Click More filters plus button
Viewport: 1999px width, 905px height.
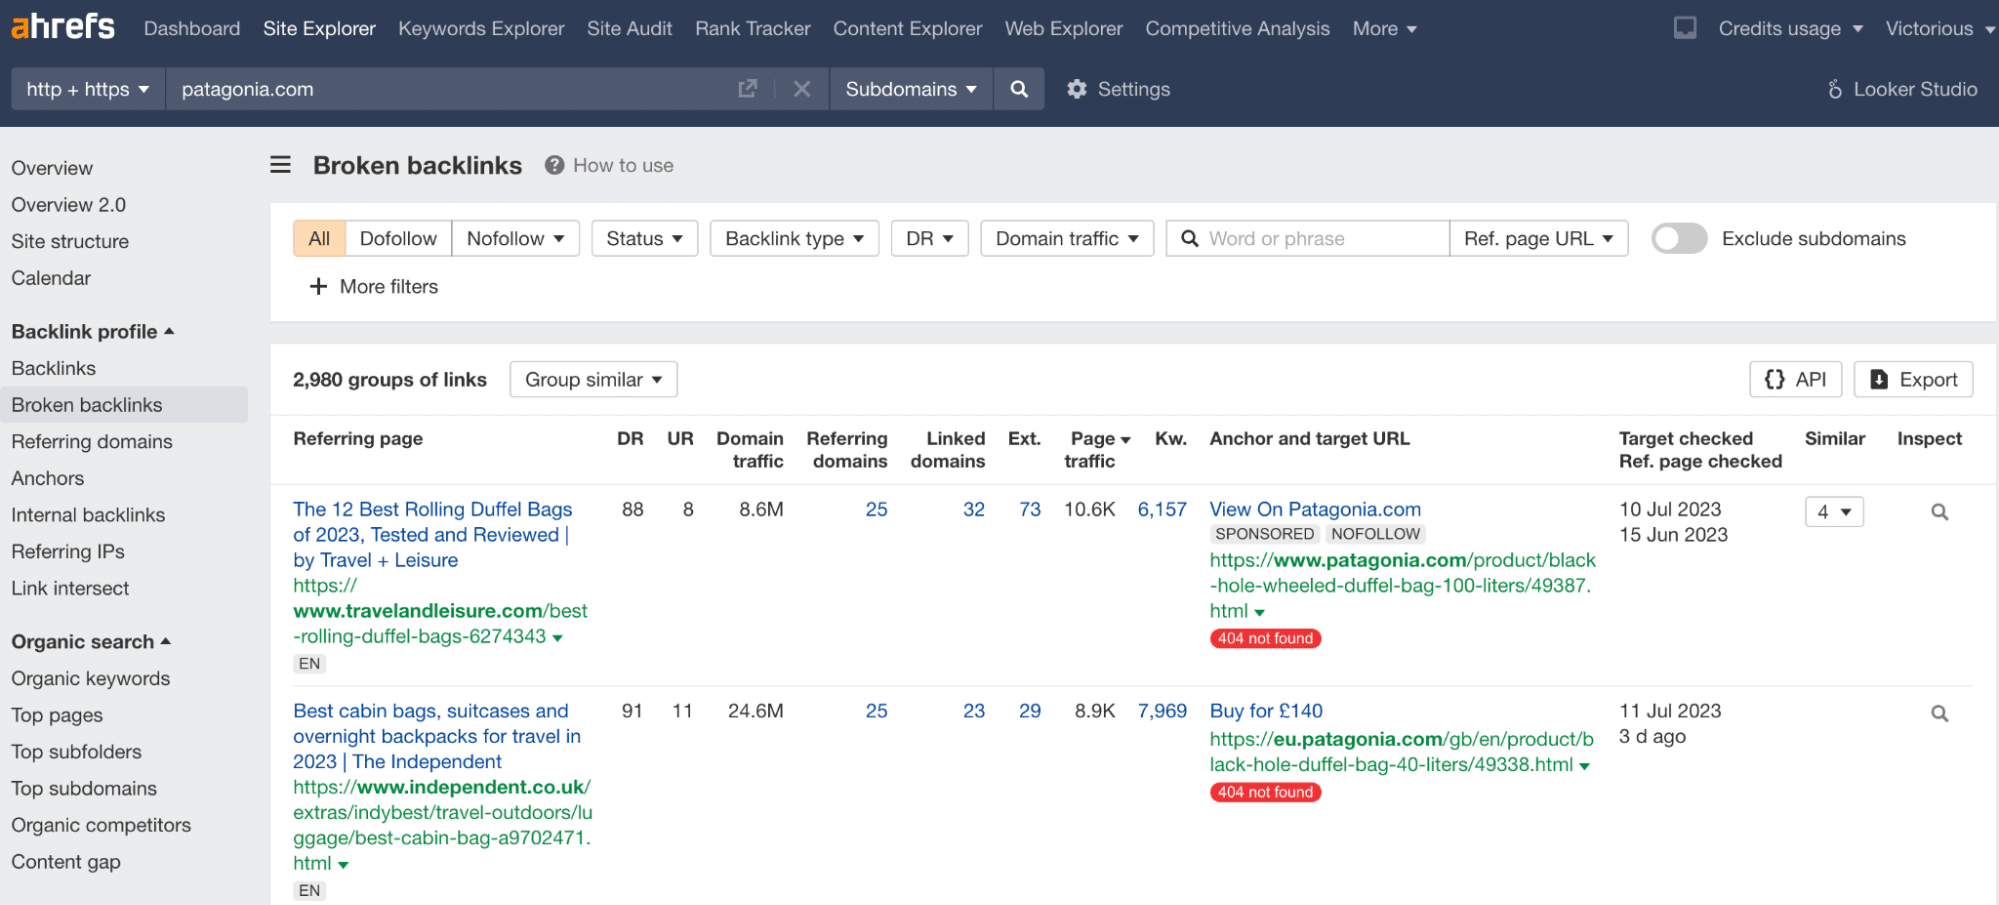[374, 287]
